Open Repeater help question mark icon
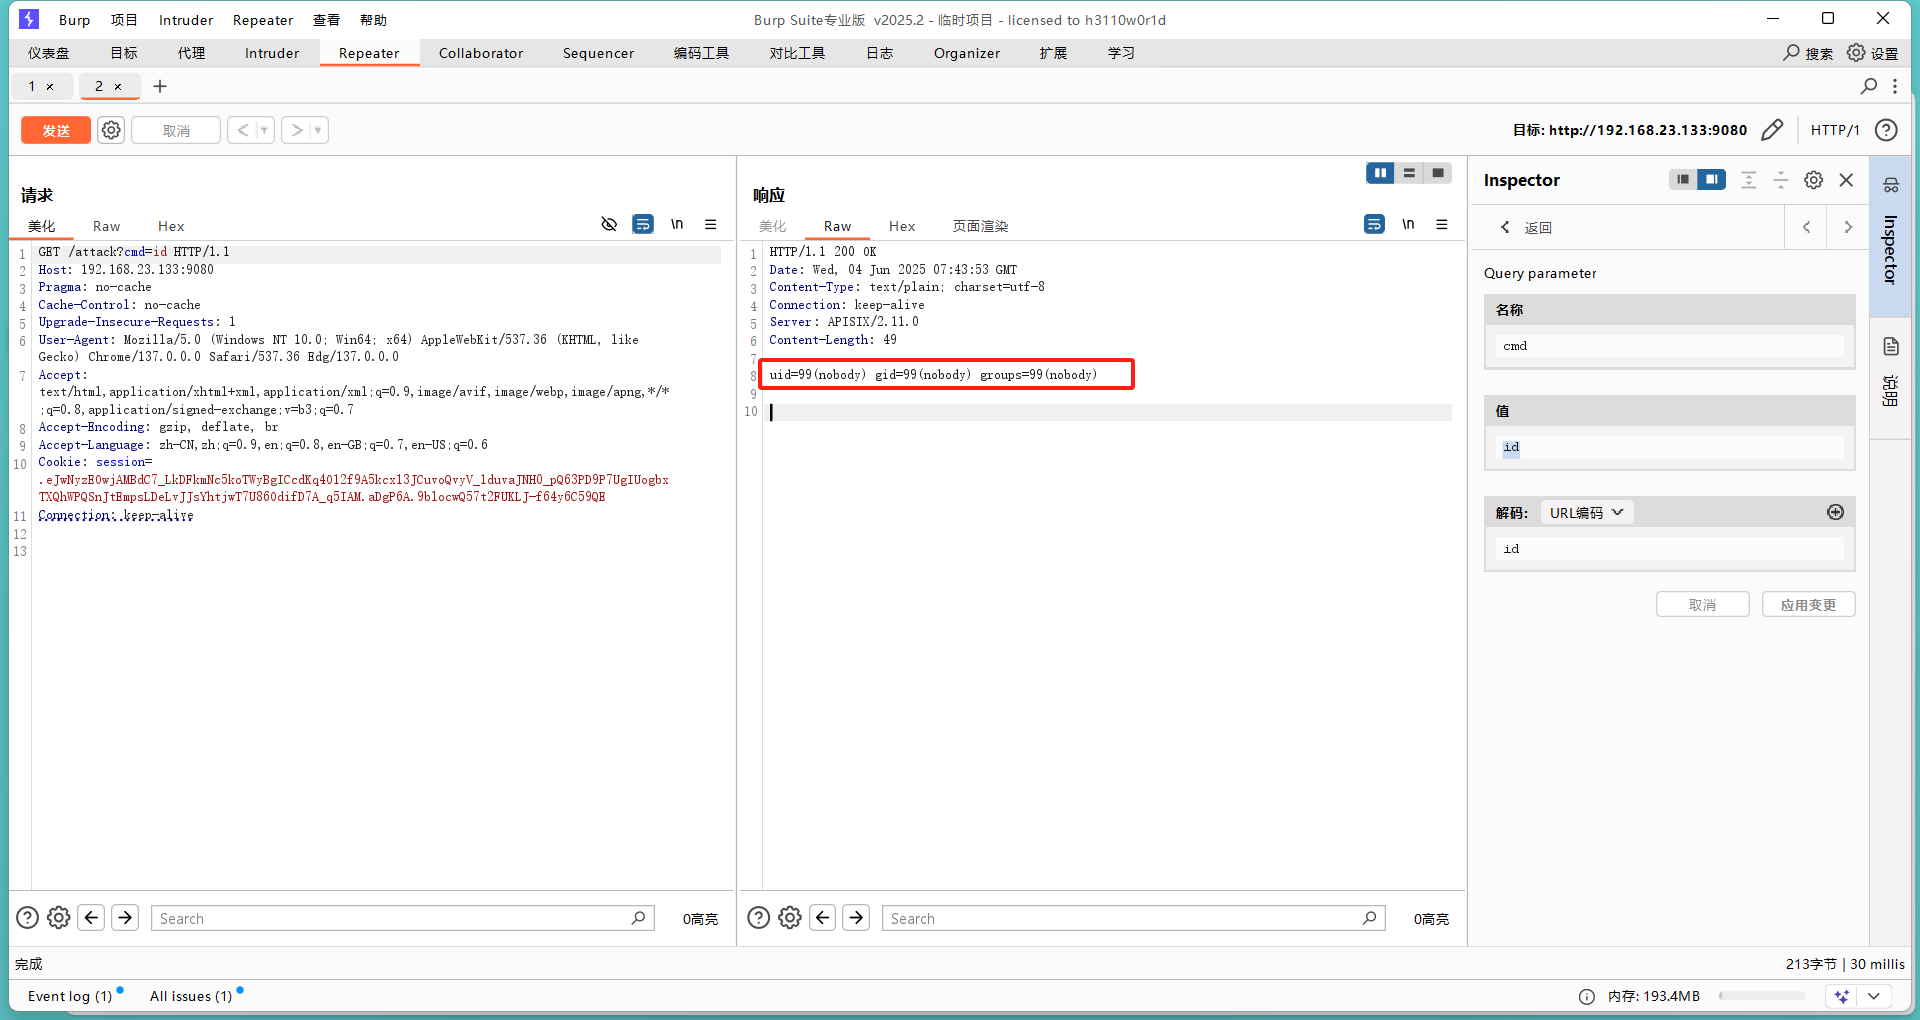This screenshot has width=1920, height=1020. click(x=1886, y=130)
